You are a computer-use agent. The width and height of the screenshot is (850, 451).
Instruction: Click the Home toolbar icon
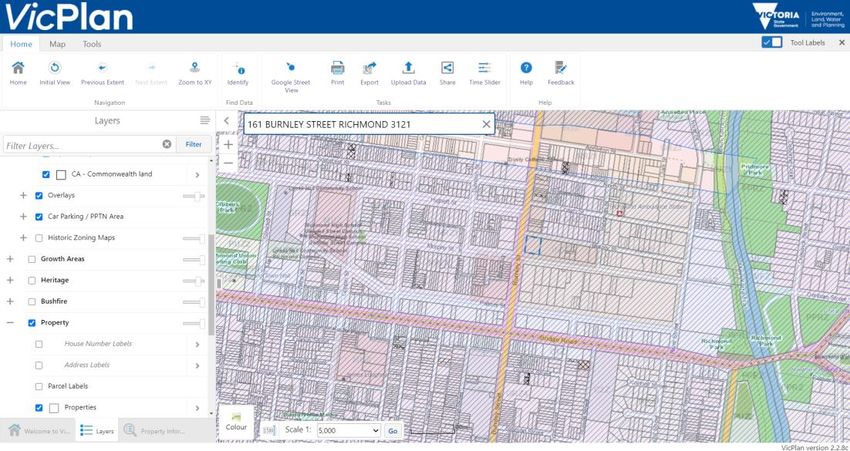coord(18,68)
